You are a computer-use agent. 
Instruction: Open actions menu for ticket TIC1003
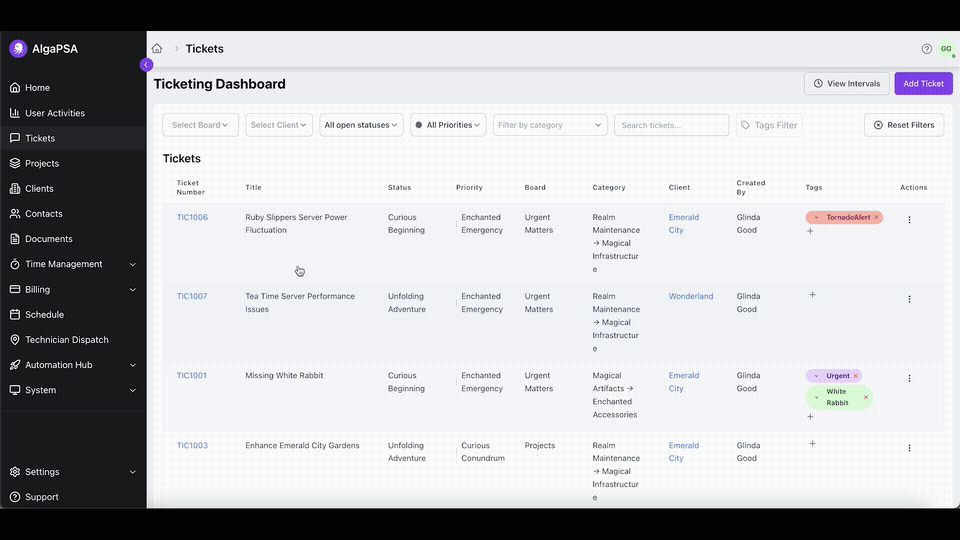[908, 448]
